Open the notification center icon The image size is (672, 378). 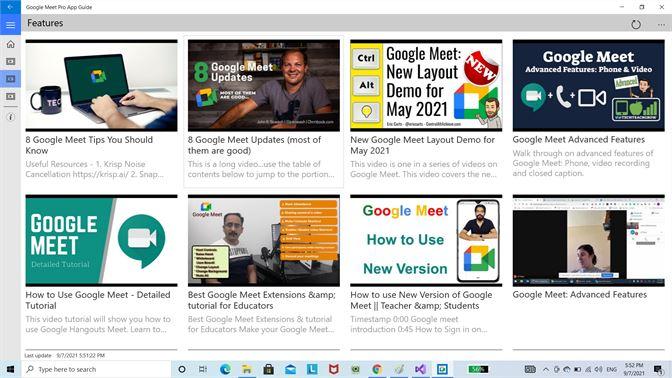[x=659, y=369]
